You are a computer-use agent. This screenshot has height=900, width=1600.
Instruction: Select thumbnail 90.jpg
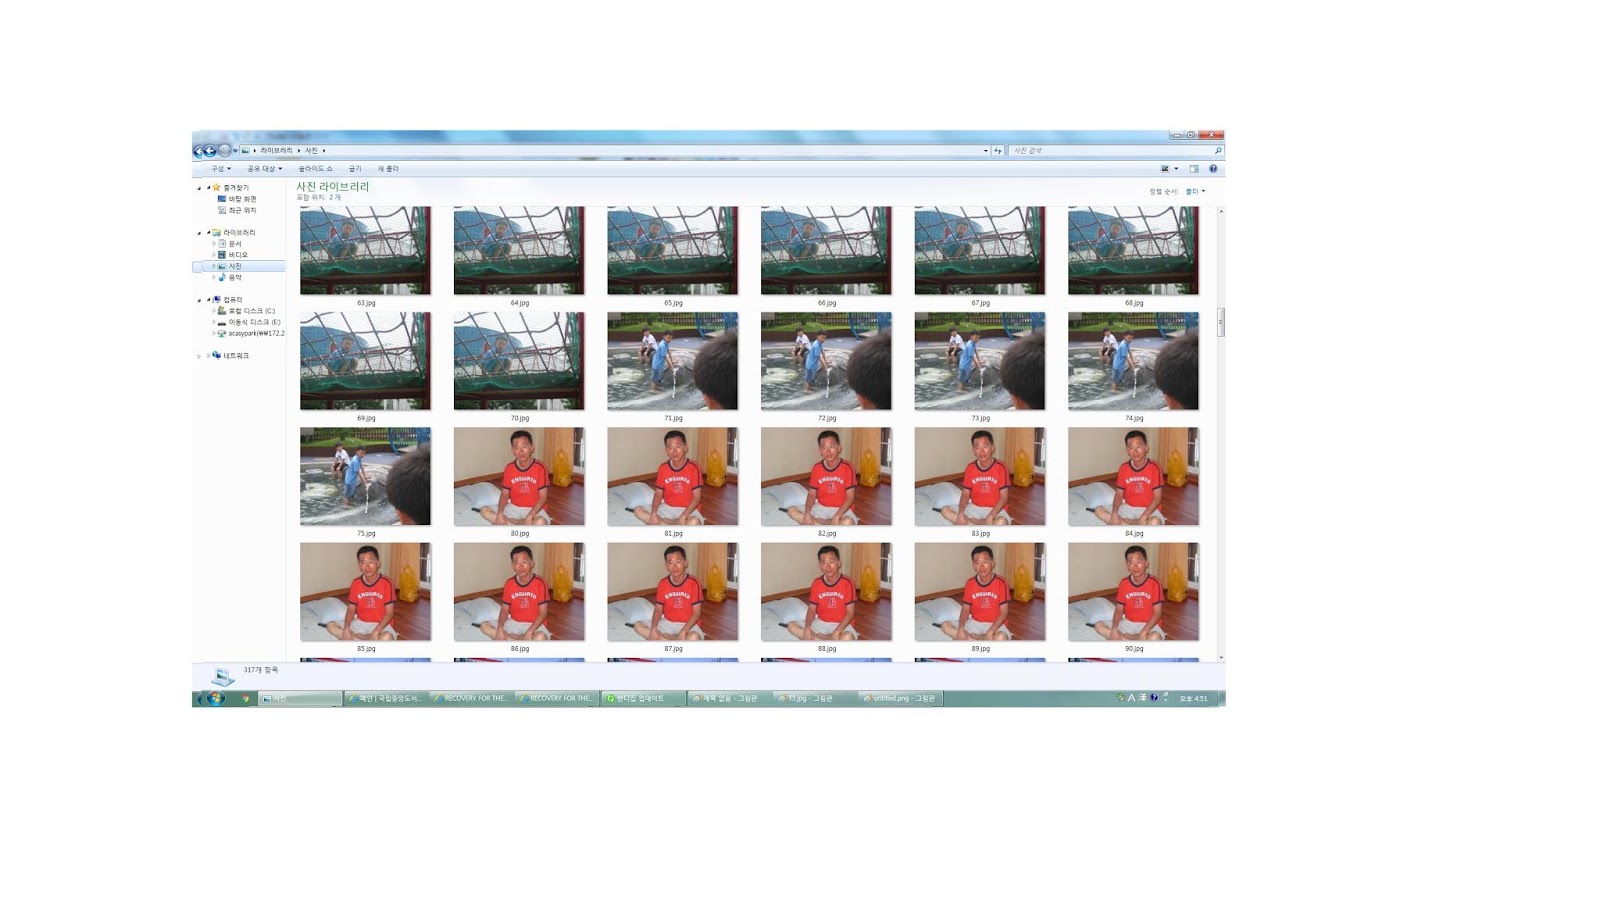pos(1133,592)
